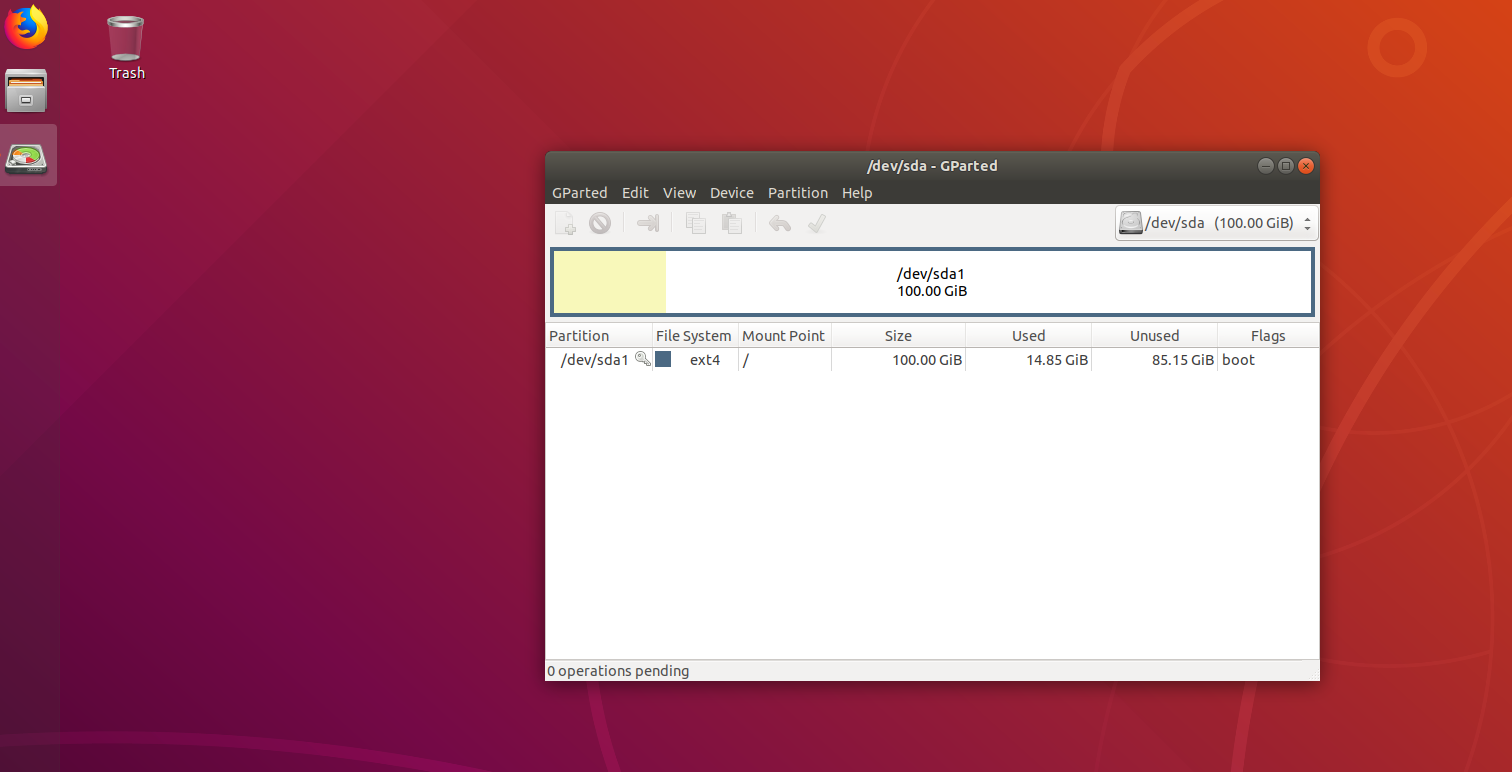Click the Resize/Move toolbar icon

[648, 223]
